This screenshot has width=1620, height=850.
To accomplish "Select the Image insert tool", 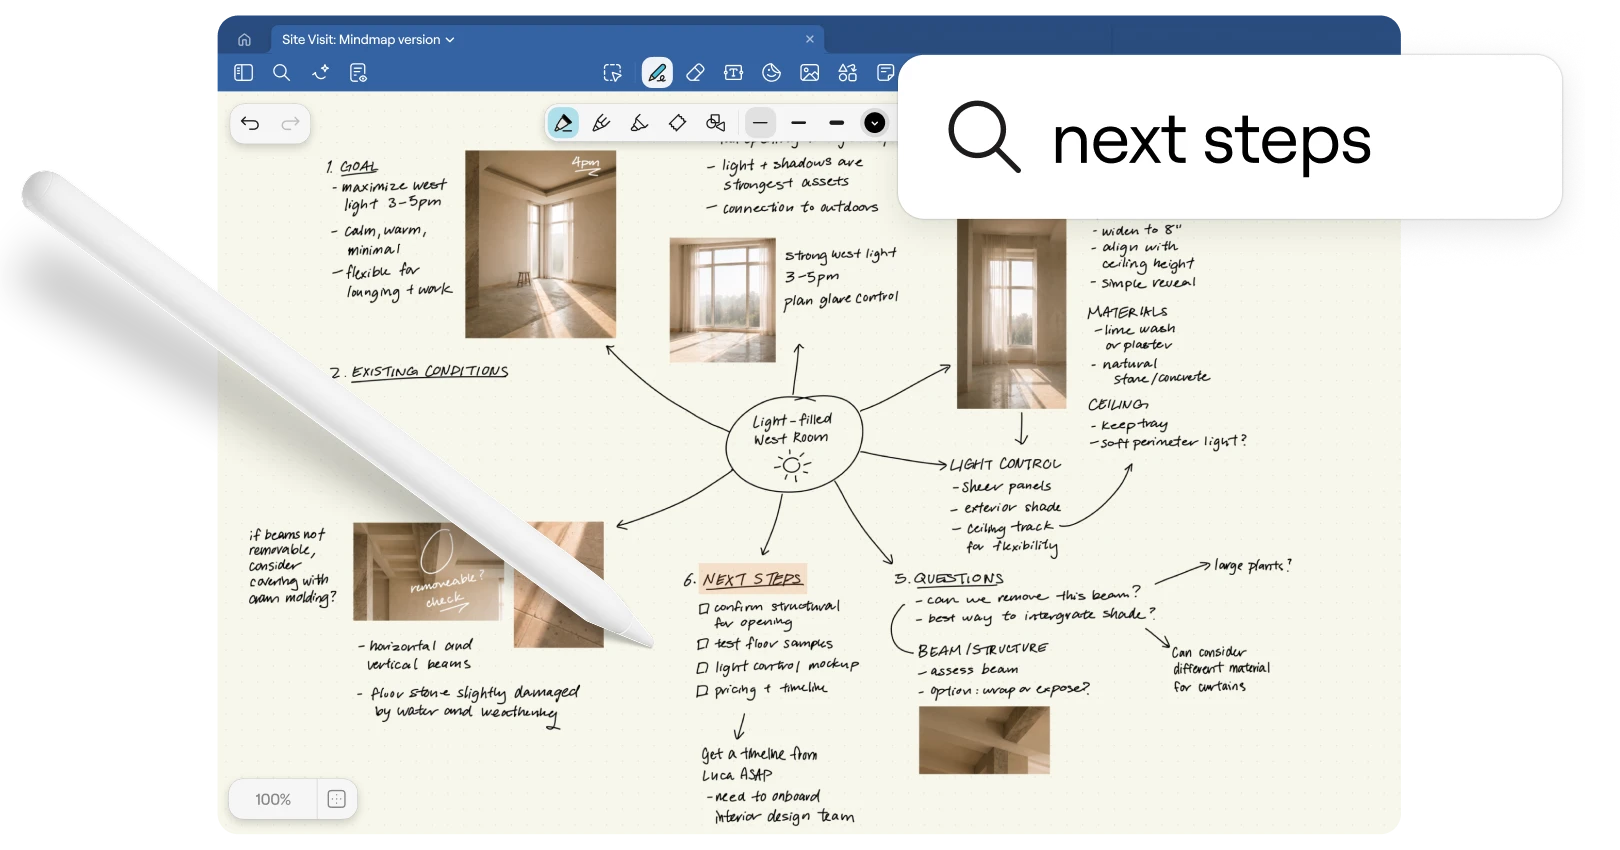I will point(810,72).
